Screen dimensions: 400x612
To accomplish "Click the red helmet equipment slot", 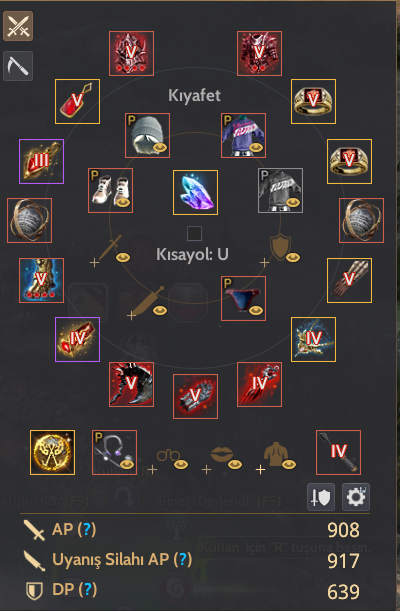I will point(132,53).
